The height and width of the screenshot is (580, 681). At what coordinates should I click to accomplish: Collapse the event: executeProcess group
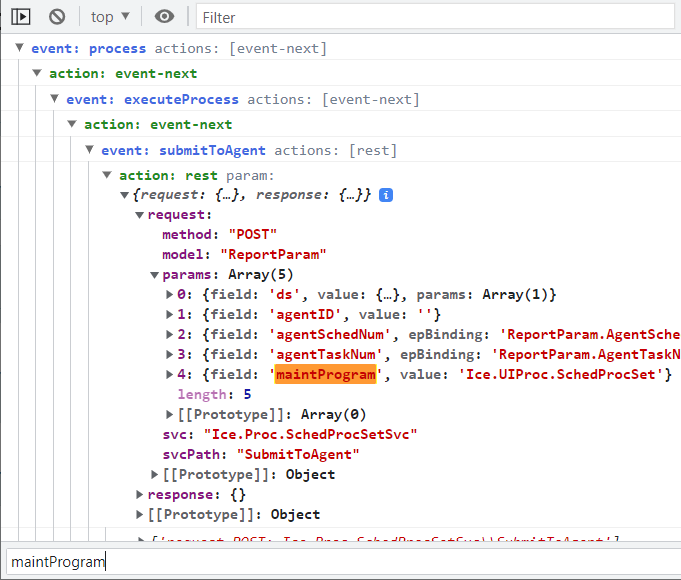[55, 99]
